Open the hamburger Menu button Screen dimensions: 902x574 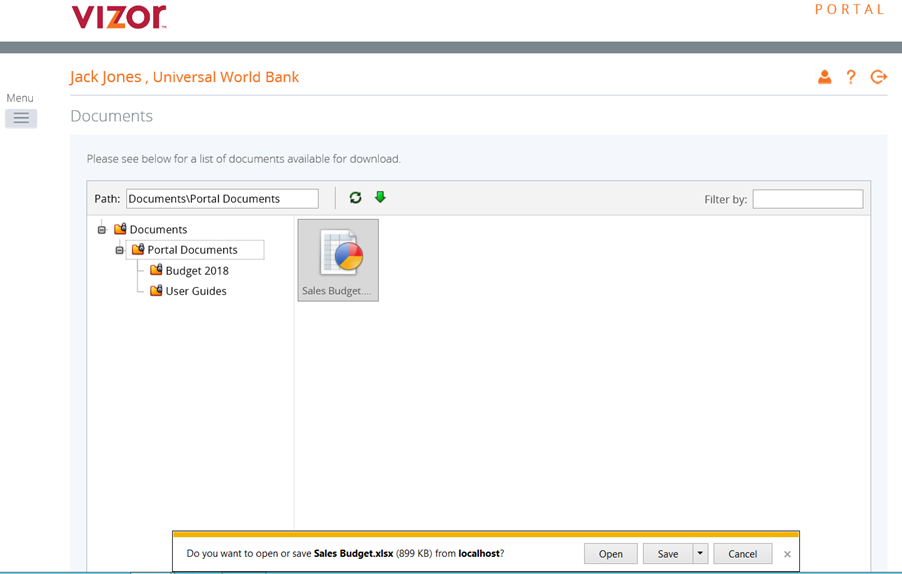[x=21, y=118]
